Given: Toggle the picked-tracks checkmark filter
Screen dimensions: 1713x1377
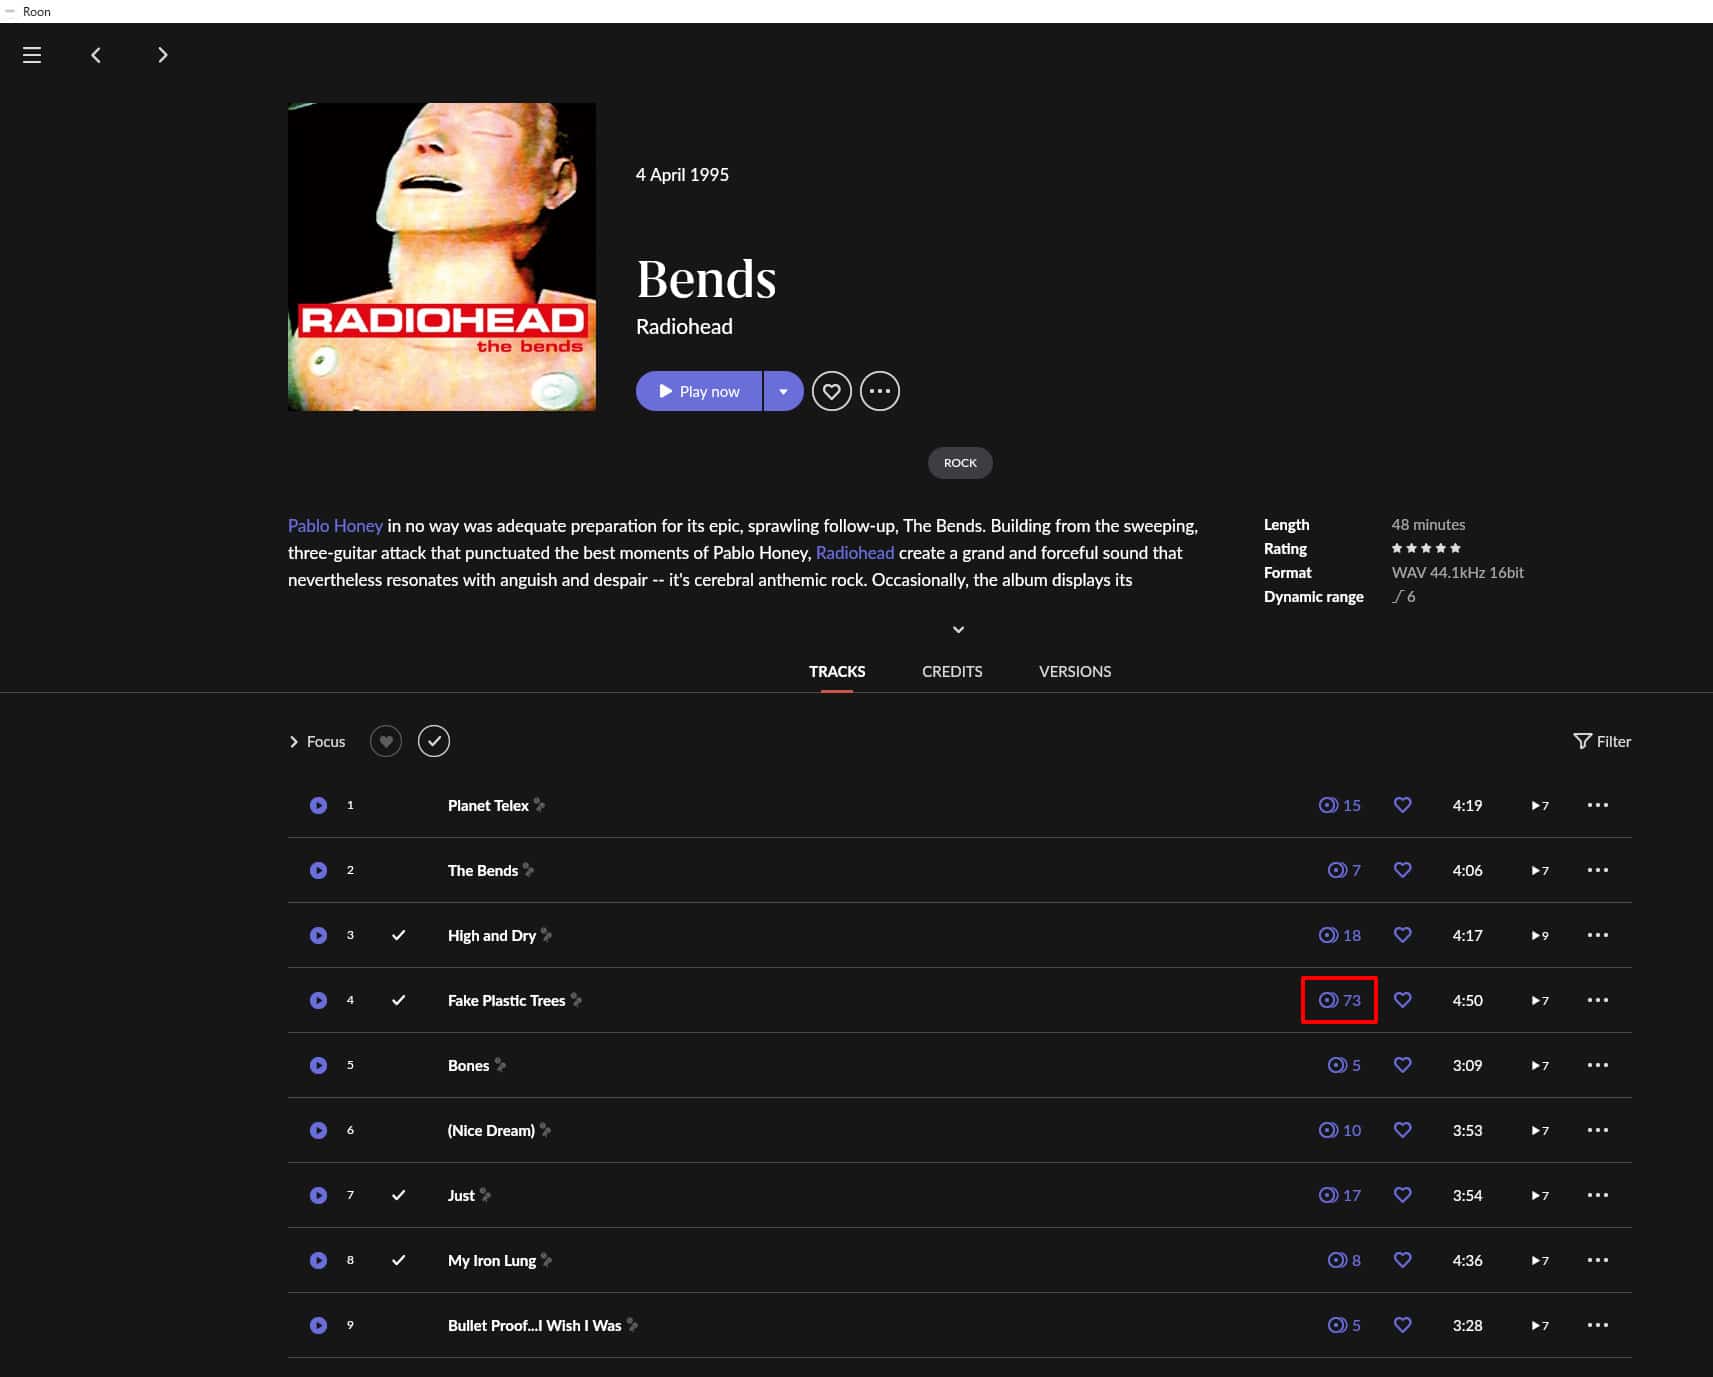Looking at the screenshot, I should pos(434,741).
